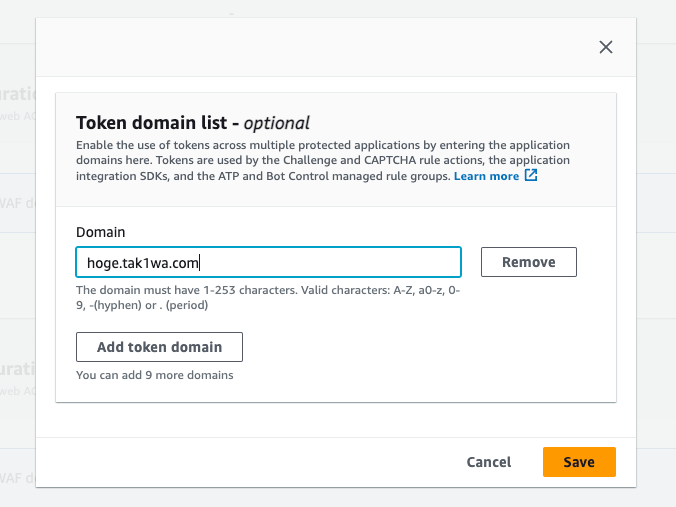Click dimmed page background left of dialog
The width and height of the screenshot is (676, 507).
pyautogui.click(x=17, y=276)
